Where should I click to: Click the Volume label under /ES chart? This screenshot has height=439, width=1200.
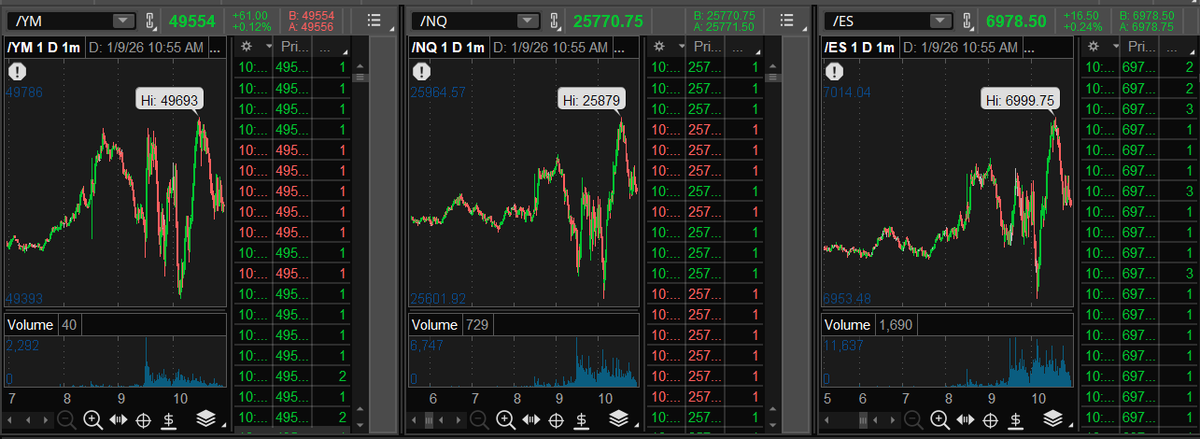(846, 325)
